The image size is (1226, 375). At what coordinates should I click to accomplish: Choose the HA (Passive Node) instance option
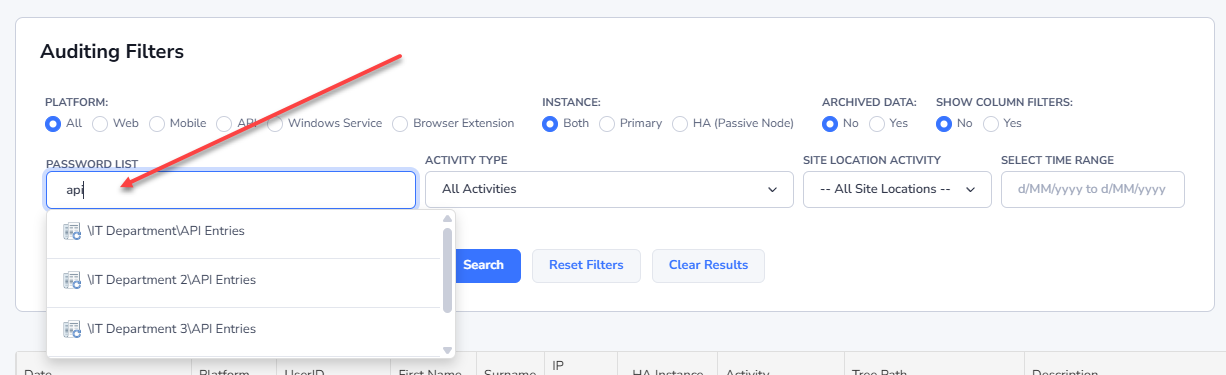680,124
